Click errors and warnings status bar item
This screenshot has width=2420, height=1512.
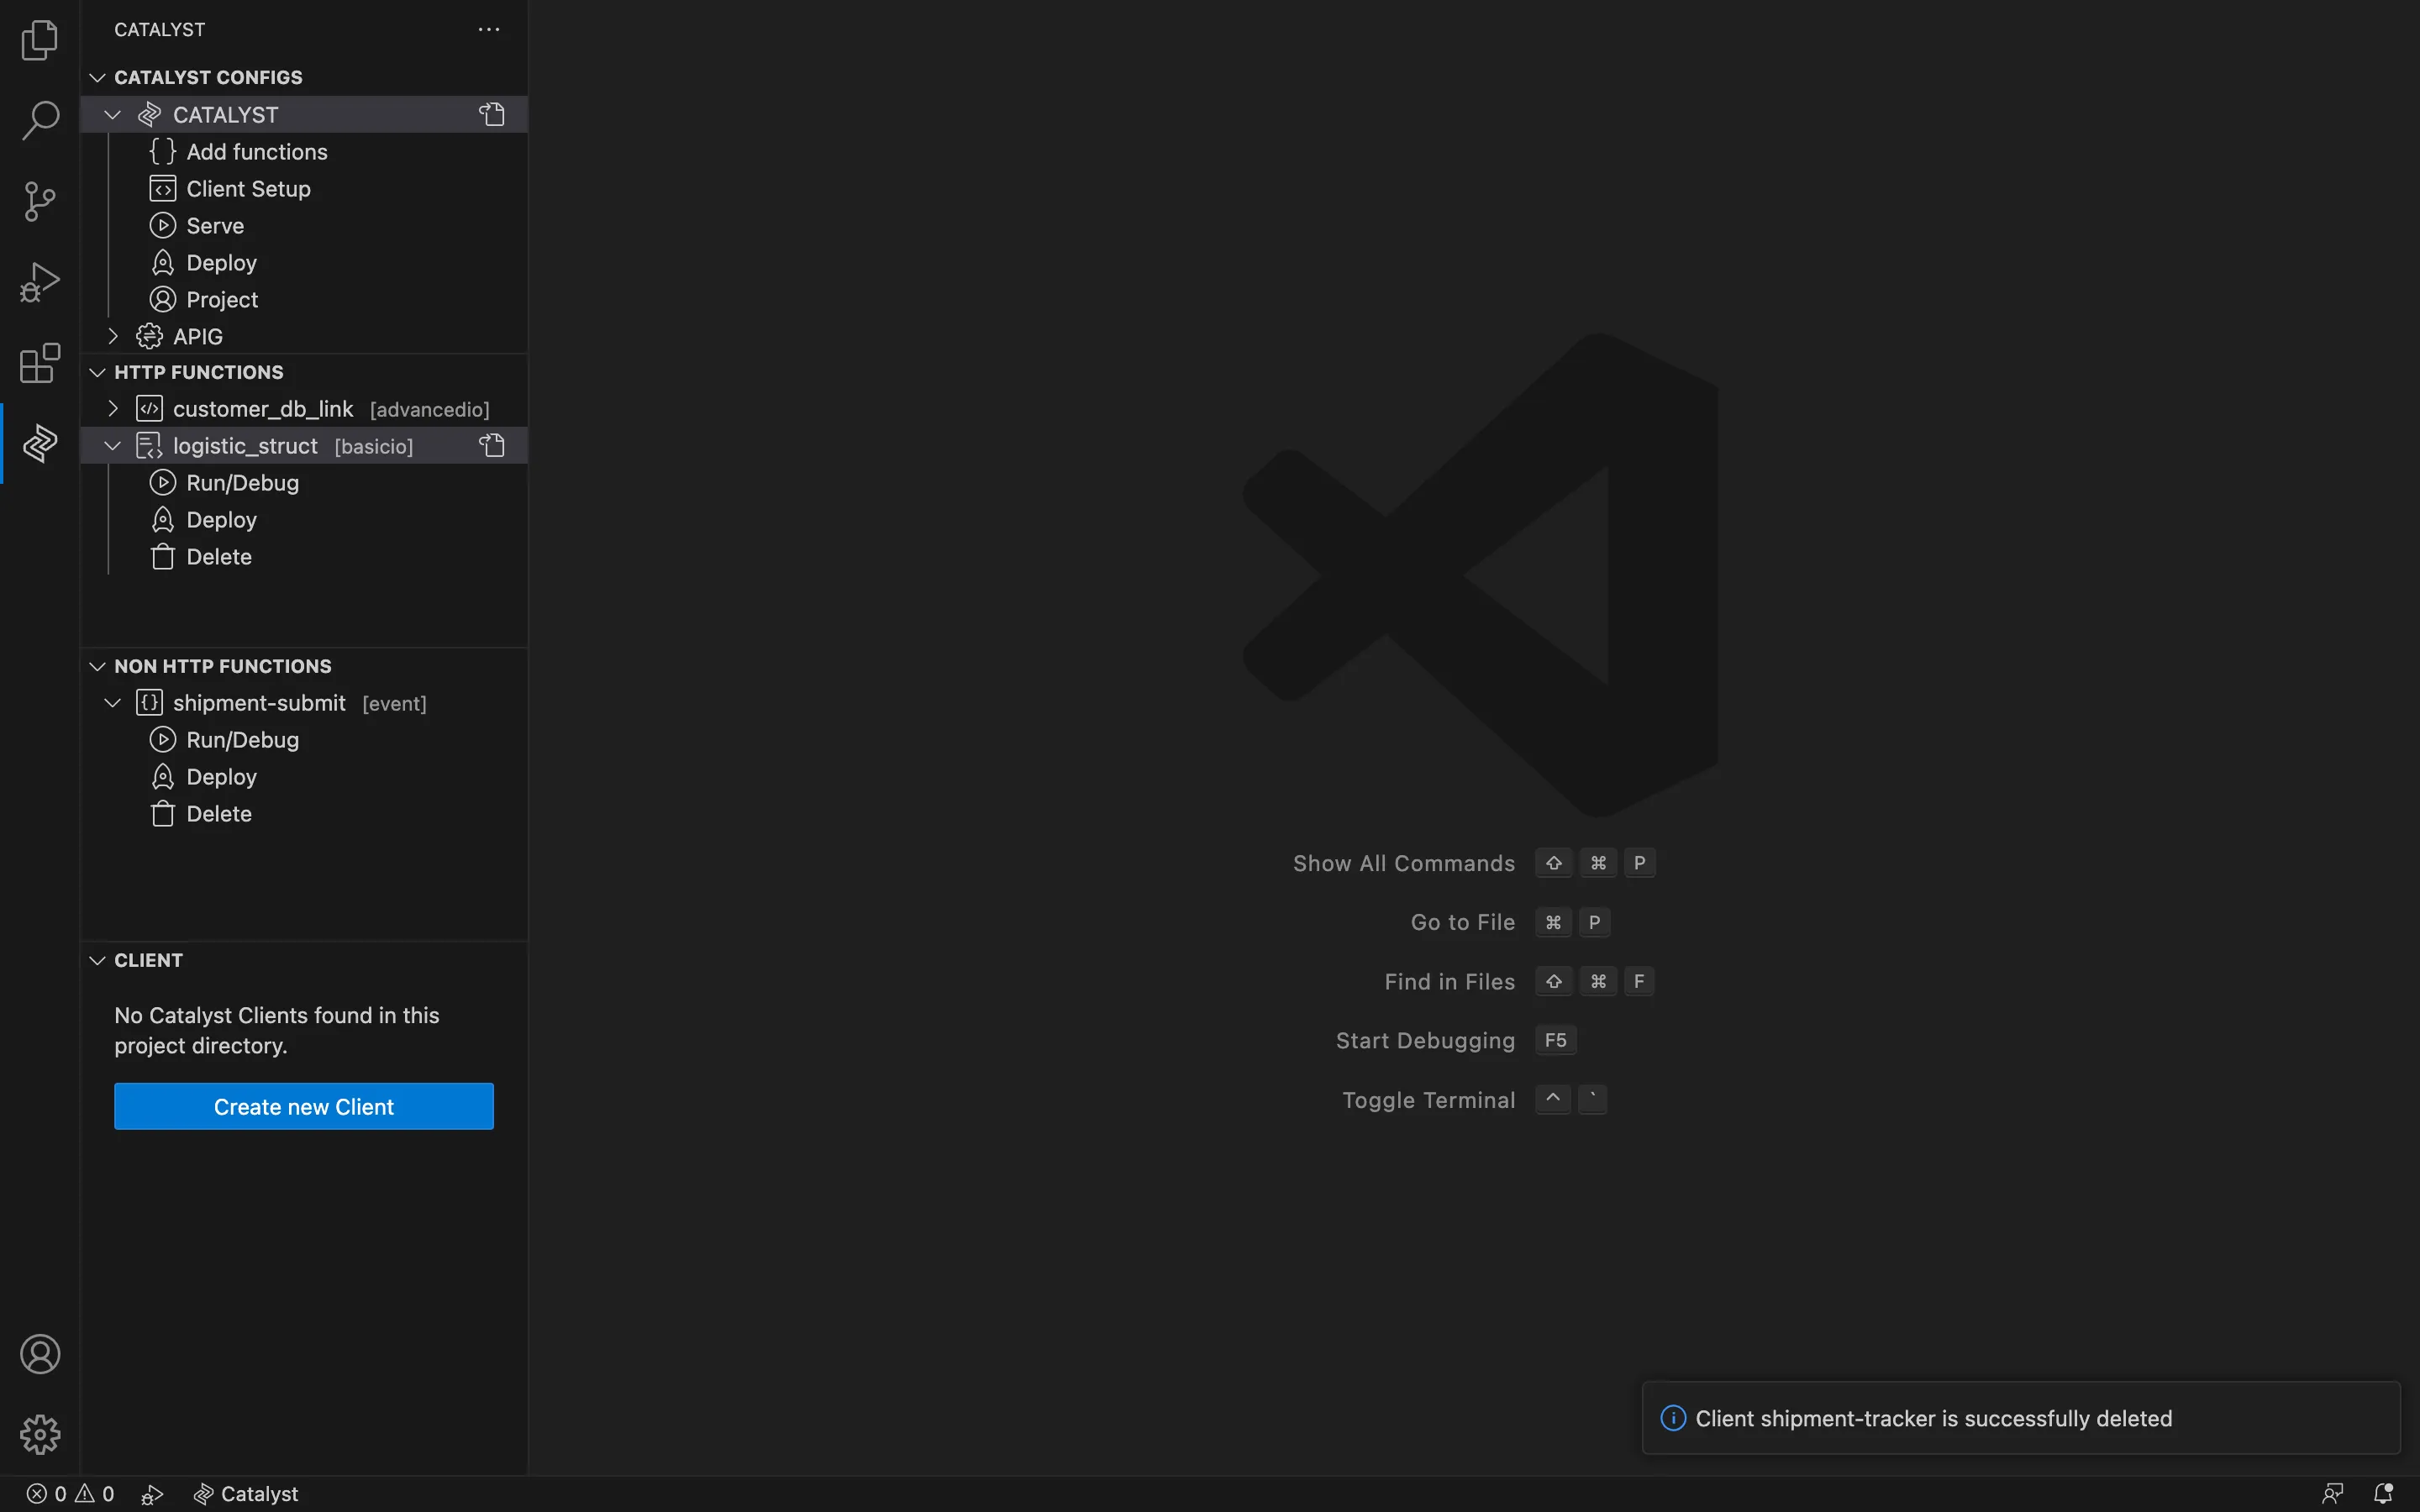click(70, 1493)
